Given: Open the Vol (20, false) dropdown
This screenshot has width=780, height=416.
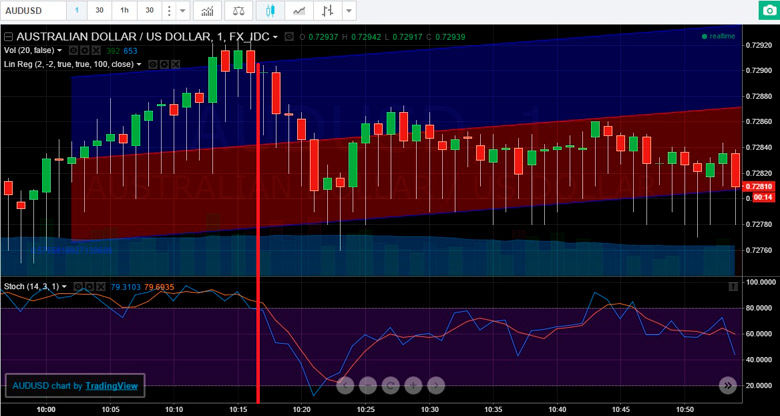Looking at the screenshot, I should tap(59, 51).
